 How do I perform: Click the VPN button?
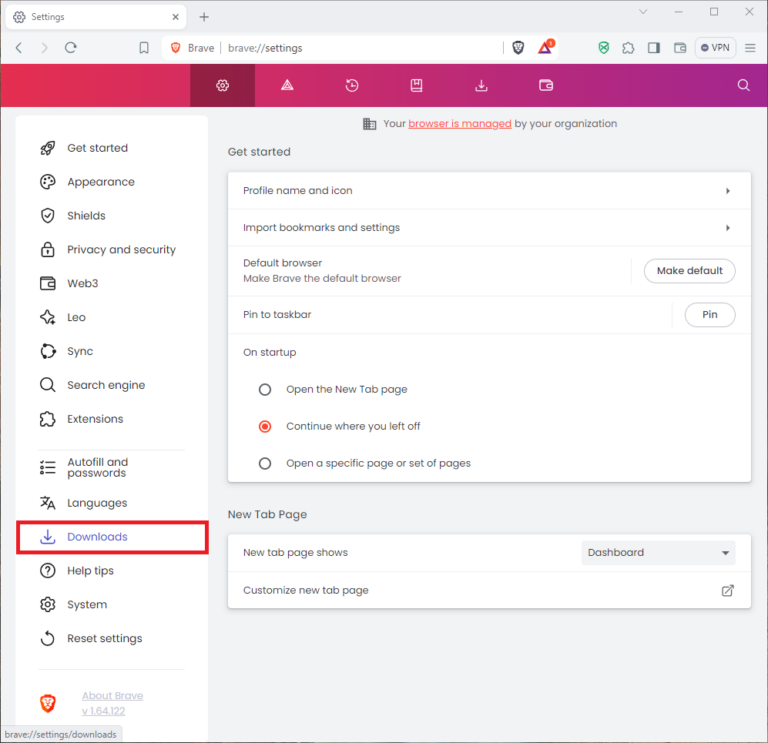coord(715,48)
